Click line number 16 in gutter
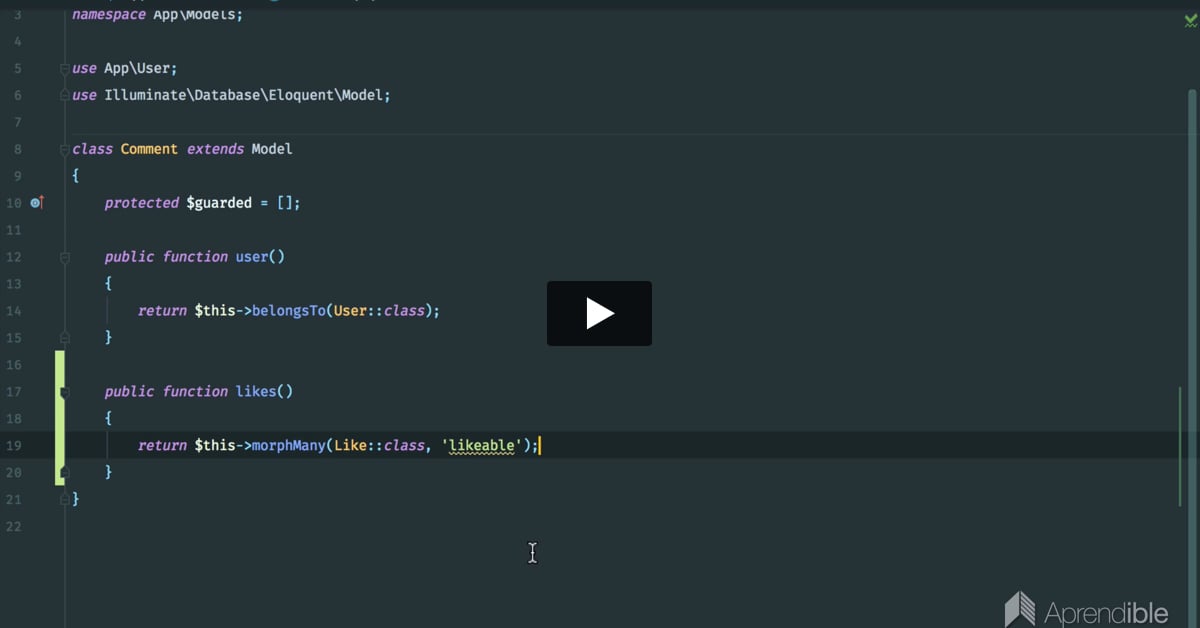This screenshot has height=628, width=1200. pyautogui.click(x=13, y=365)
